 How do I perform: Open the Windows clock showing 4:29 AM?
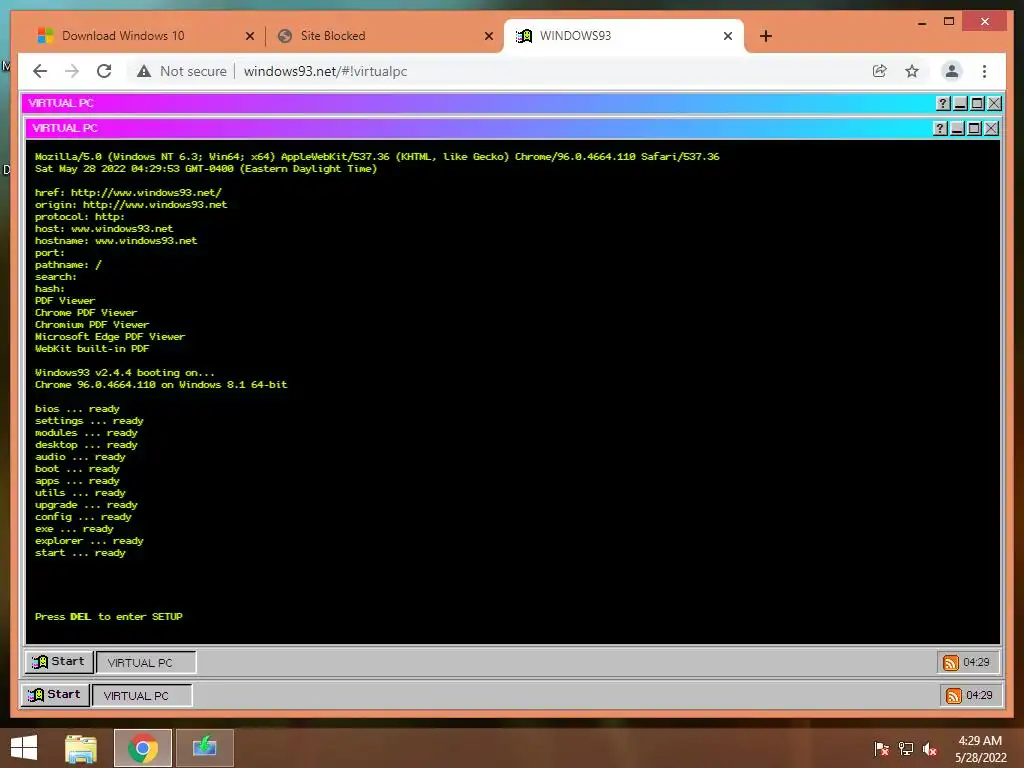pos(980,748)
